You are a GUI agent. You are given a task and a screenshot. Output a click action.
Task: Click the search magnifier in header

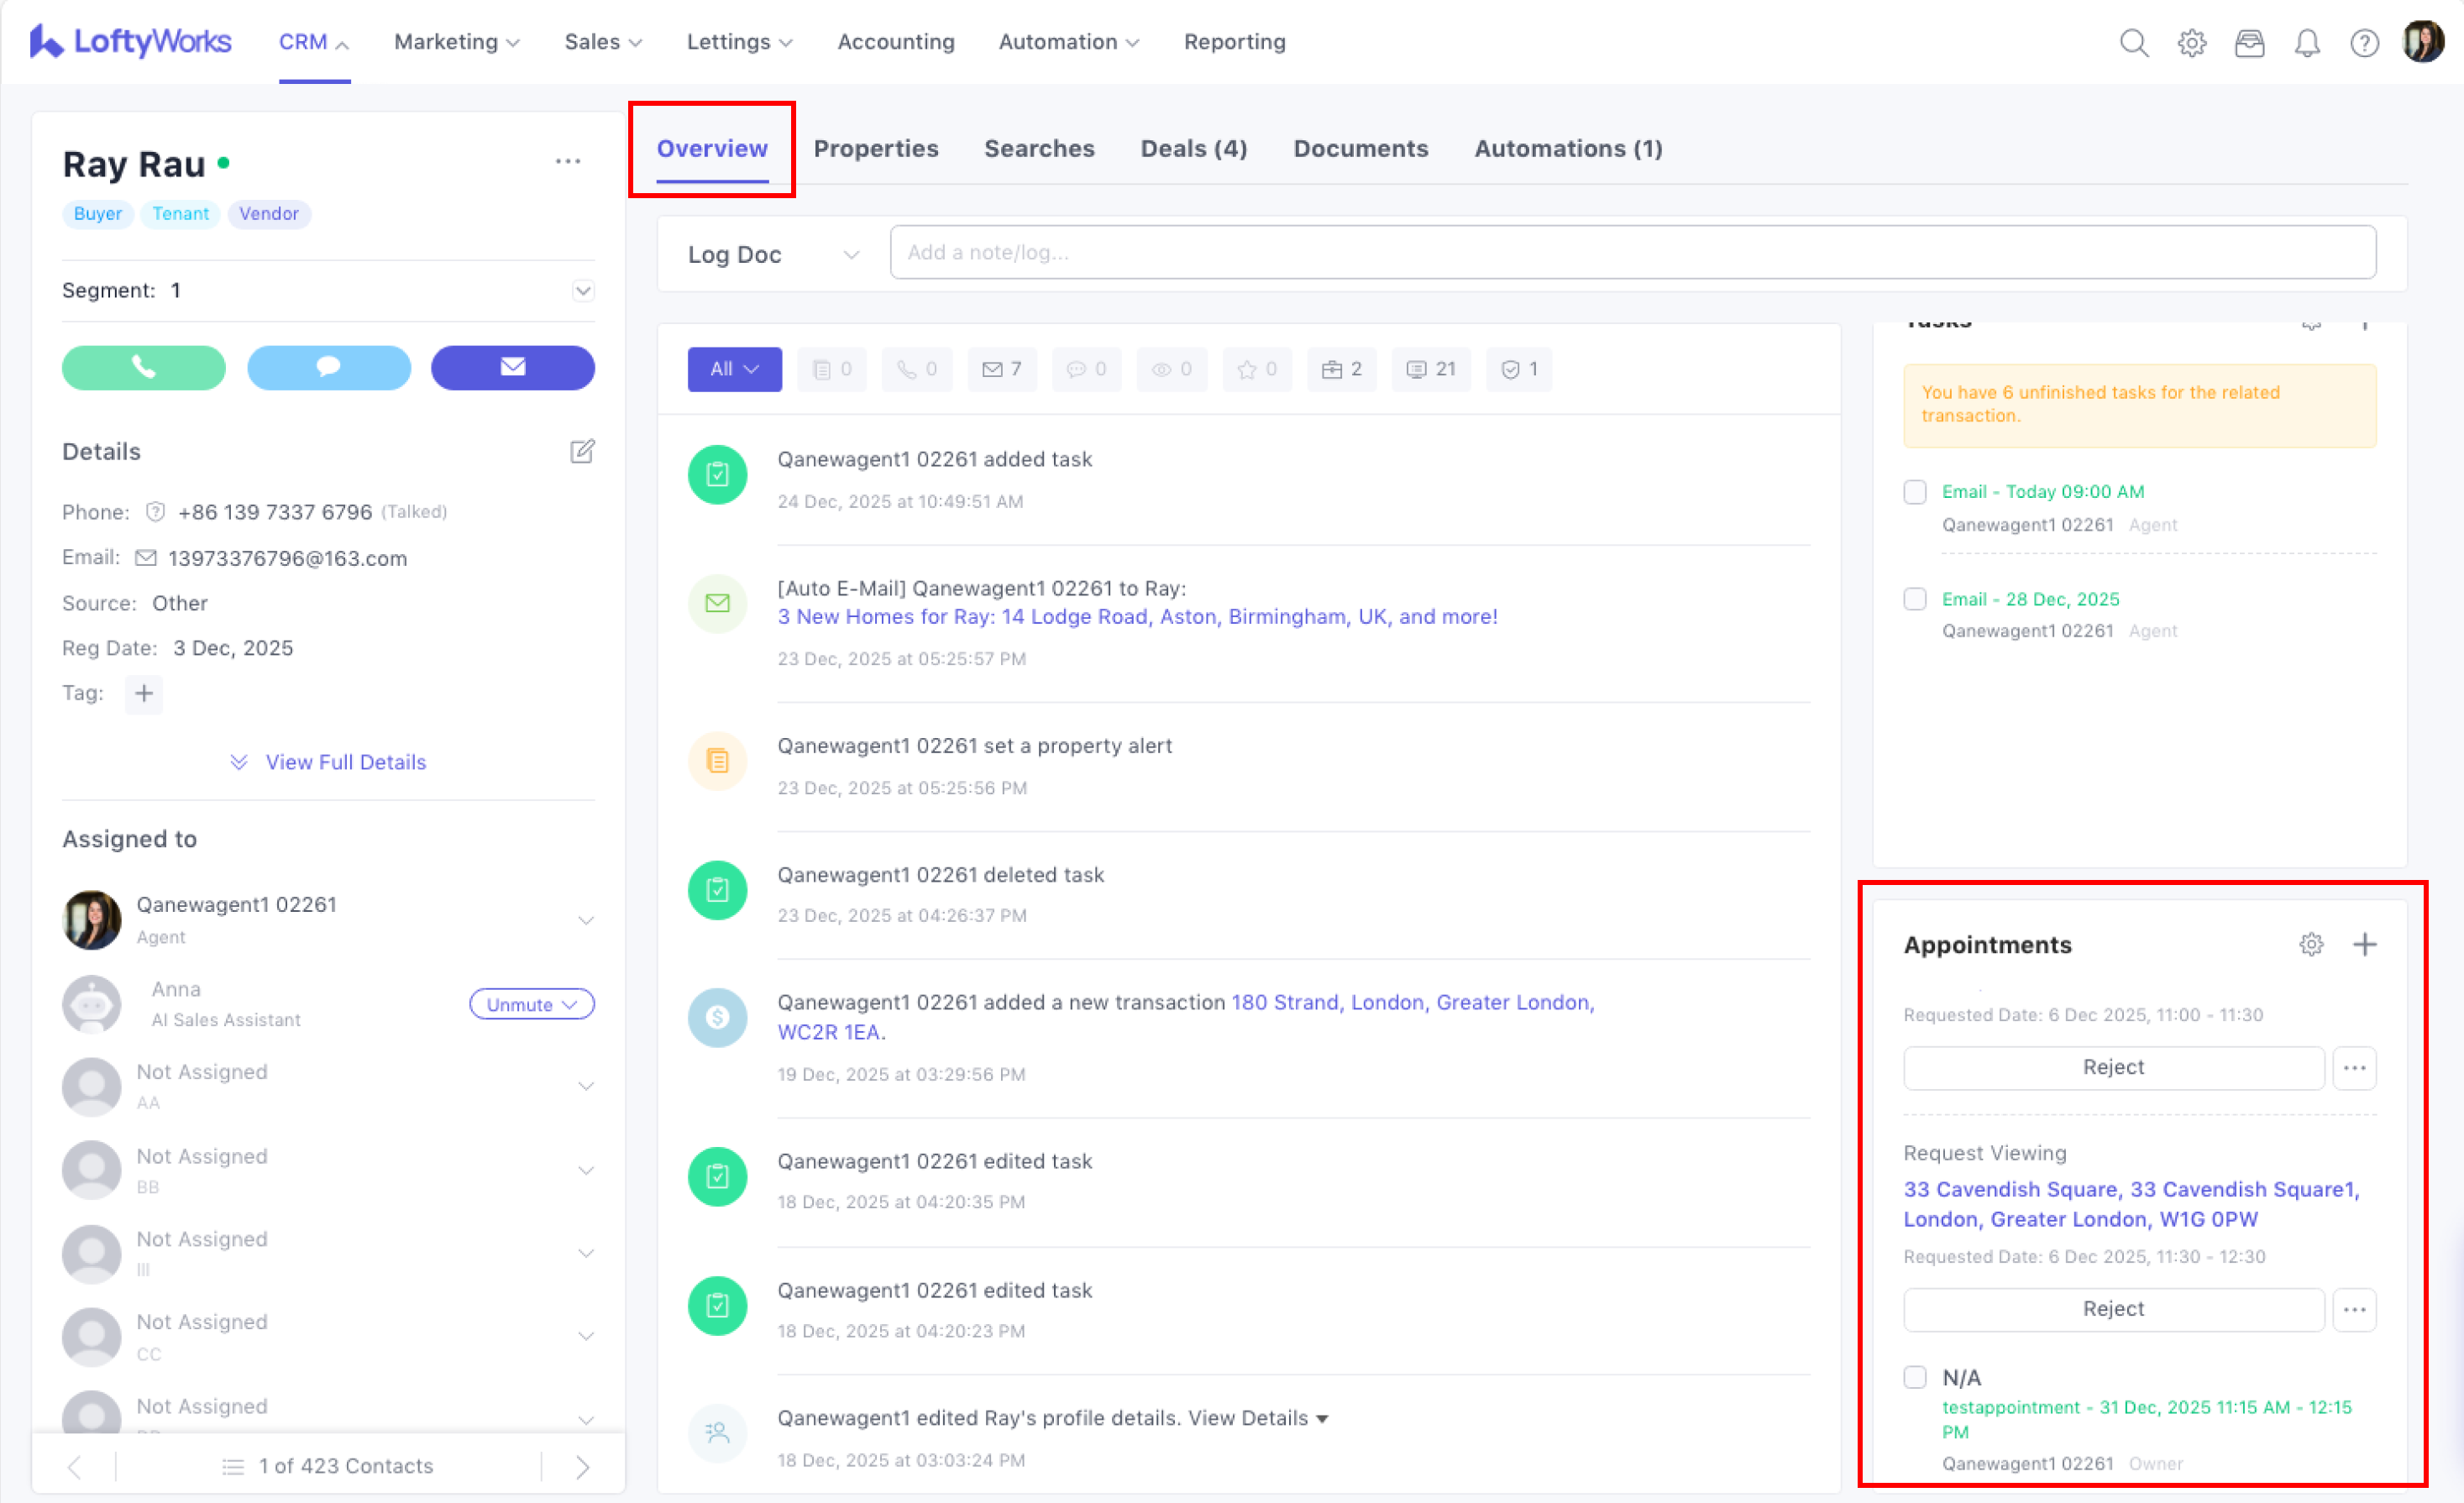[2133, 43]
